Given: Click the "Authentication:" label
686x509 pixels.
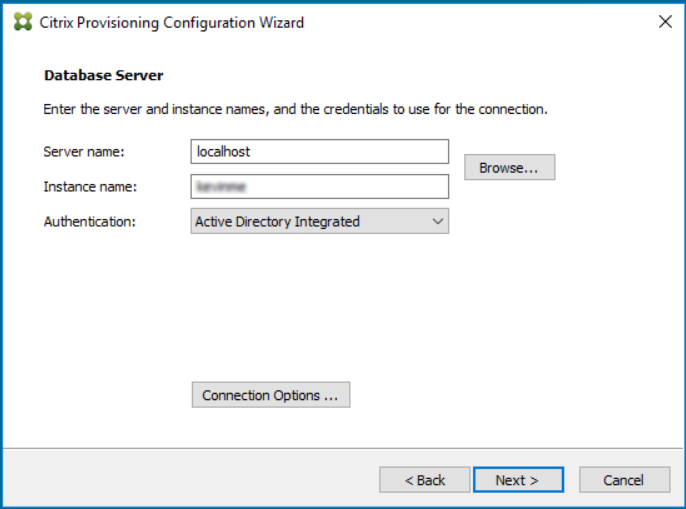Looking at the screenshot, I should [89, 222].
